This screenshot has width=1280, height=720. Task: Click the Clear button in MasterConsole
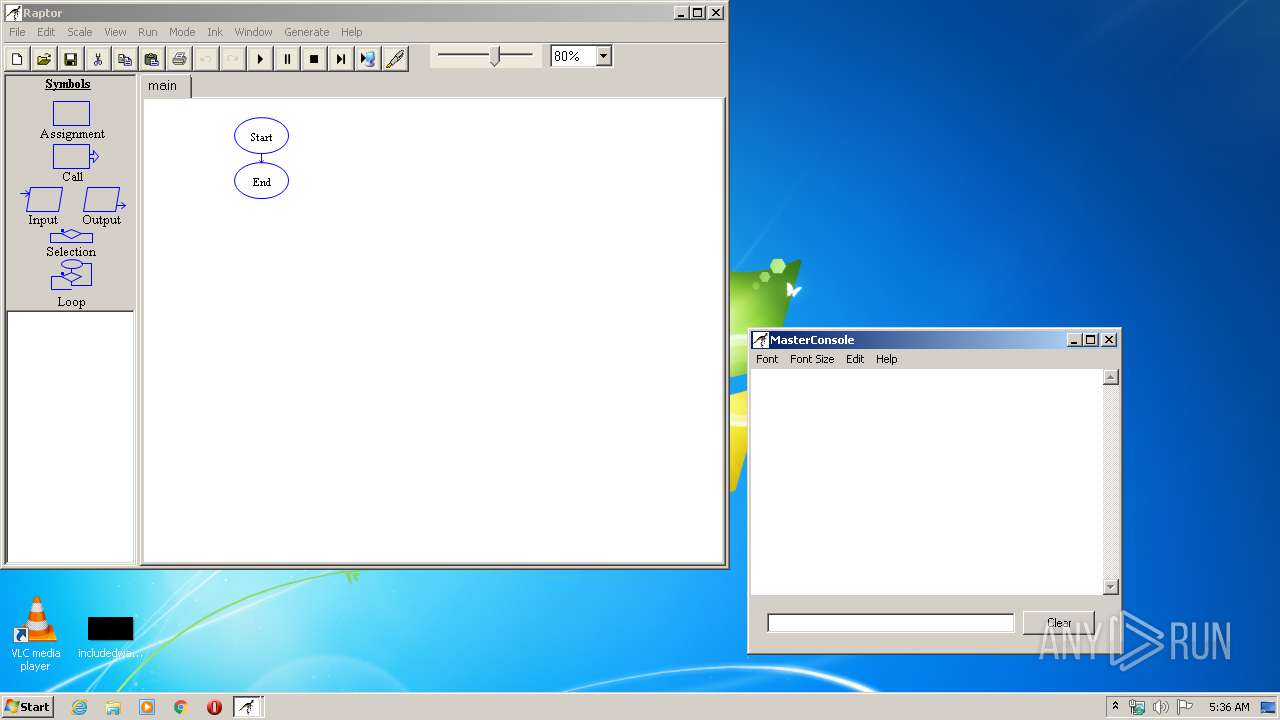tap(1059, 623)
